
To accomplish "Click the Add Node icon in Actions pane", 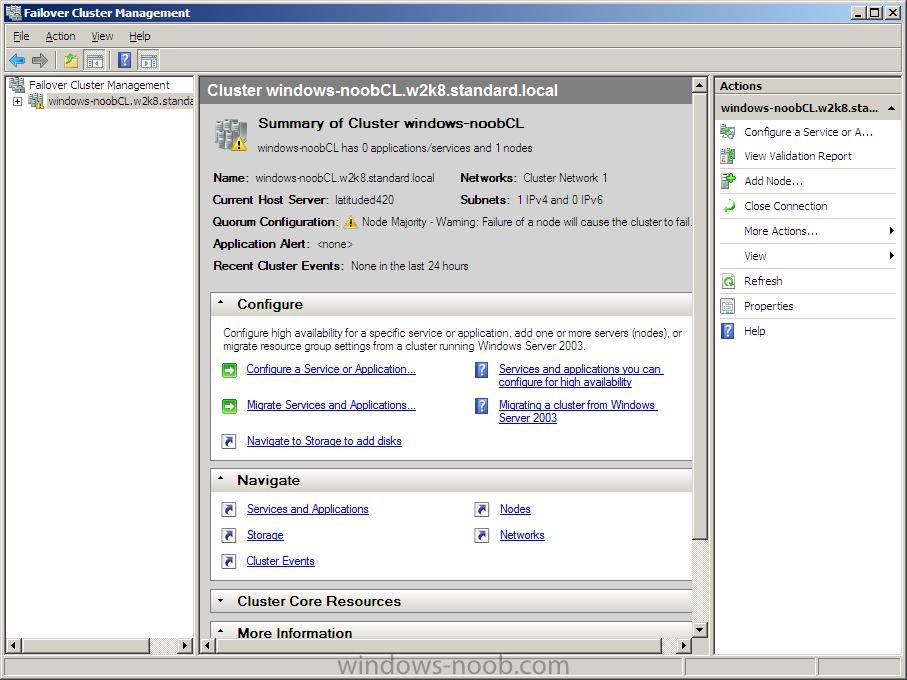I will 728,181.
